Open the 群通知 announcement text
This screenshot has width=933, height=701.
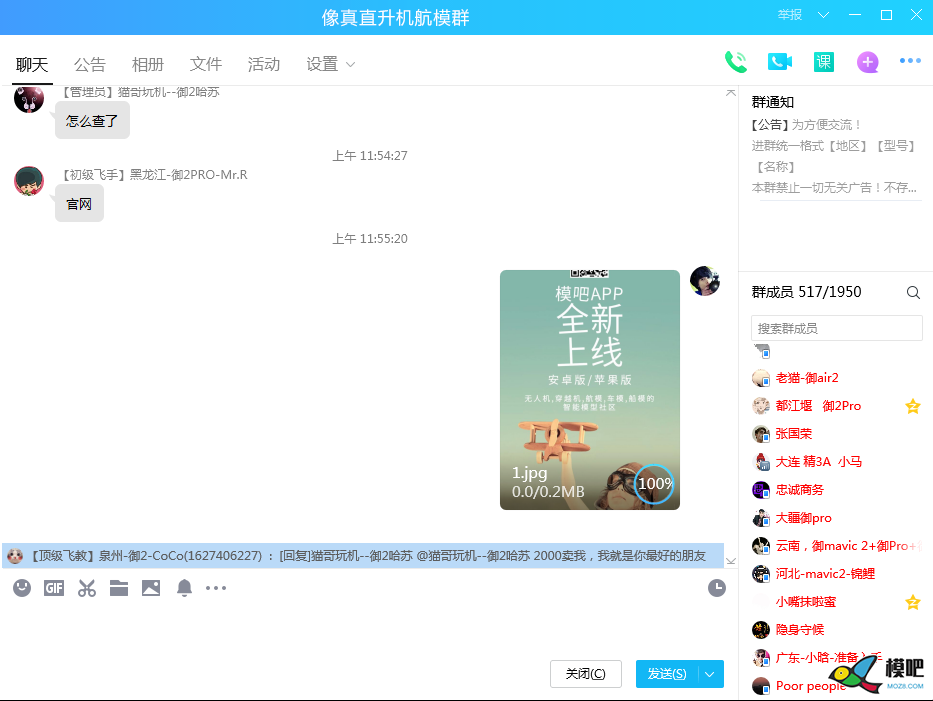[834, 157]
